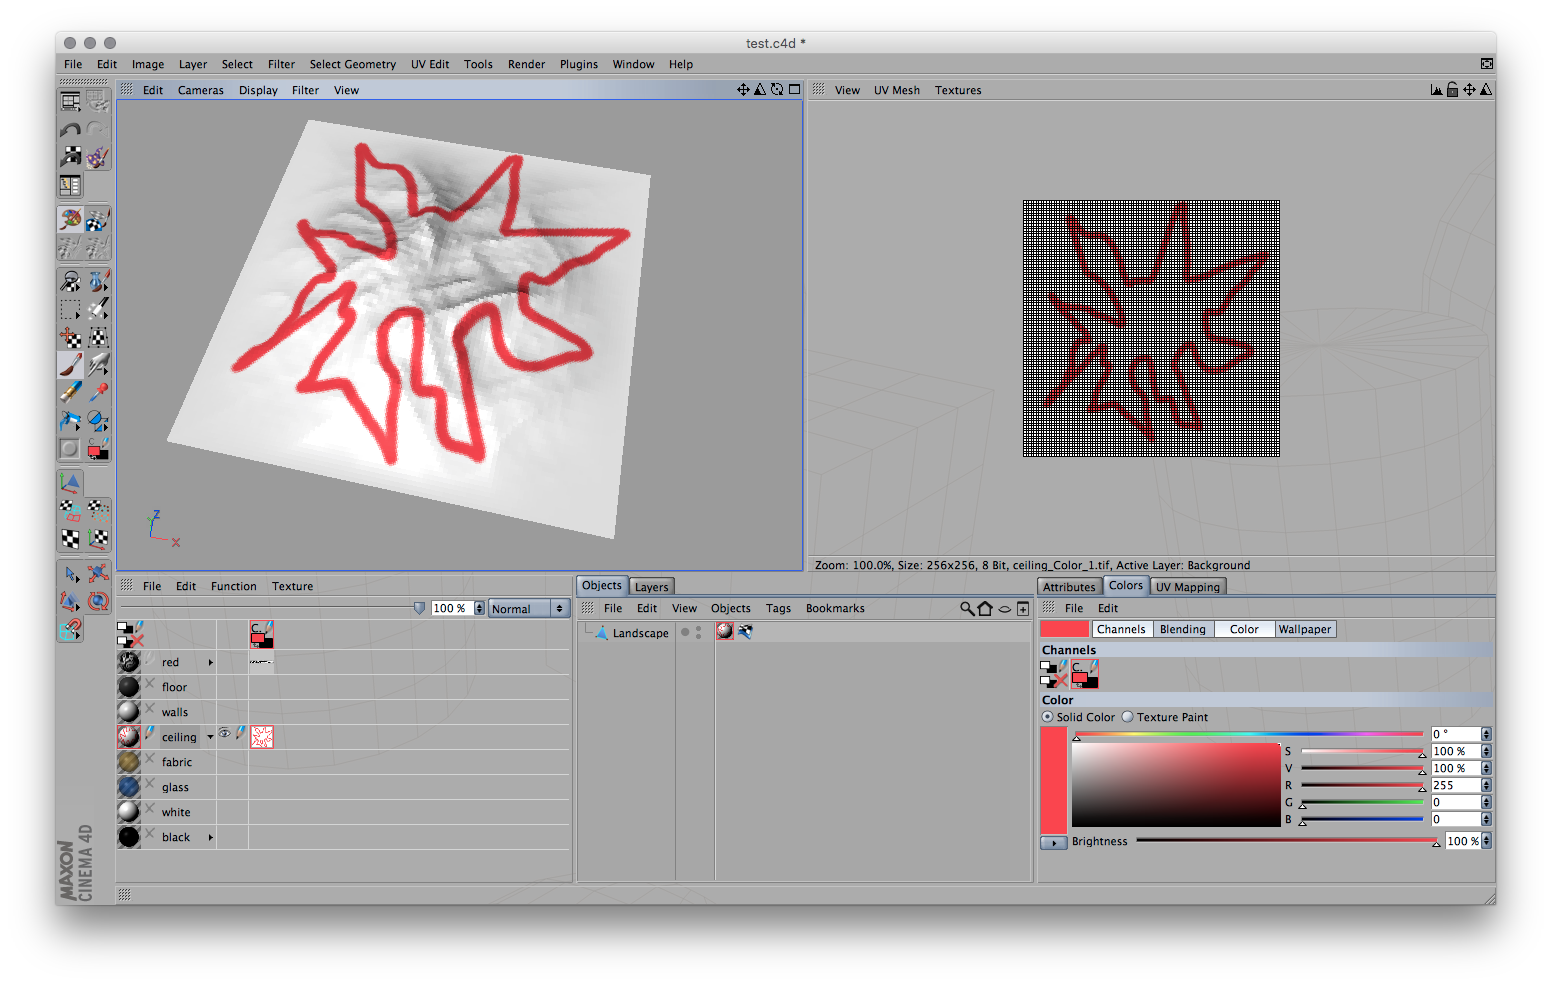Viewport: 1552px width, 985px height.
Task: Collapse the ceiling material arrow
Action: 210,737
